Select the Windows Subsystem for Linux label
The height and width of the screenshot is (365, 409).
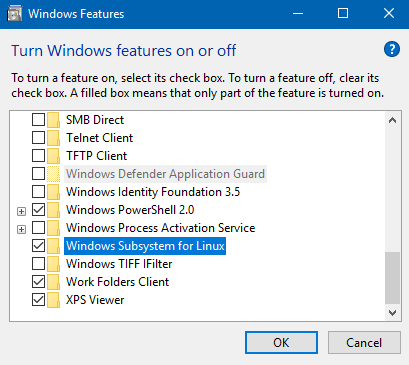tap(145, 246)
